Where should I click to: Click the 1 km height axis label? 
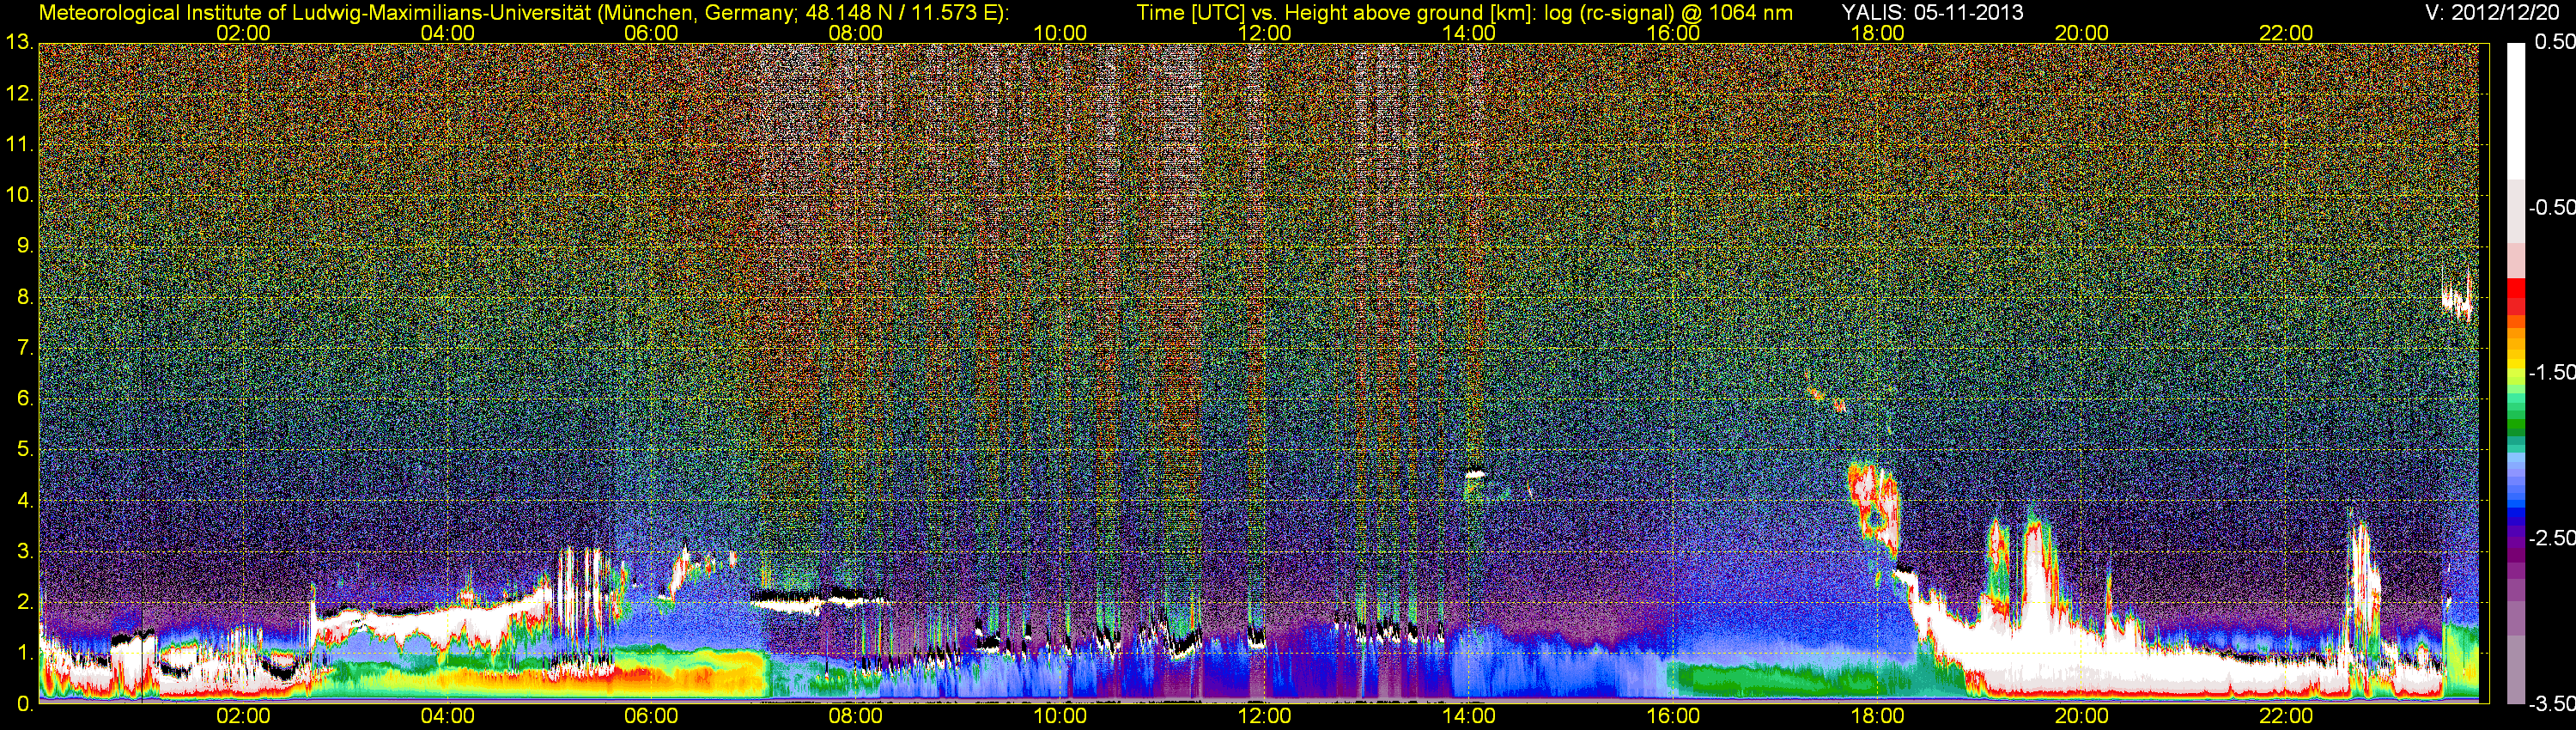(x=24, y=652)
